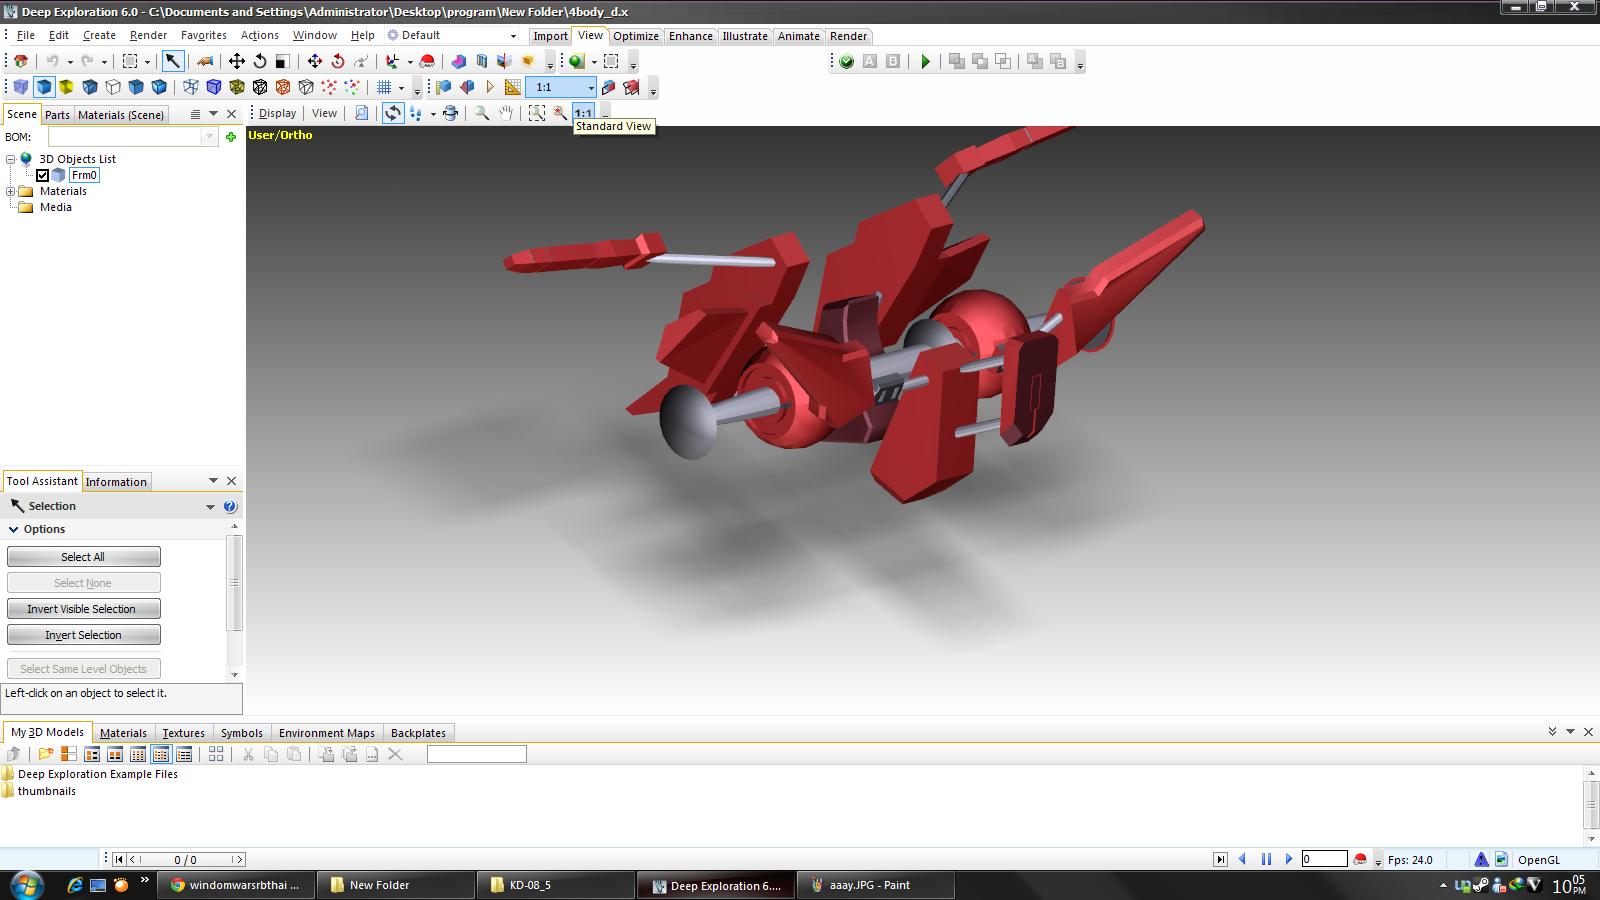The image size is (1600, 900).
Task: Switch library to details list view
Action: 184,754
